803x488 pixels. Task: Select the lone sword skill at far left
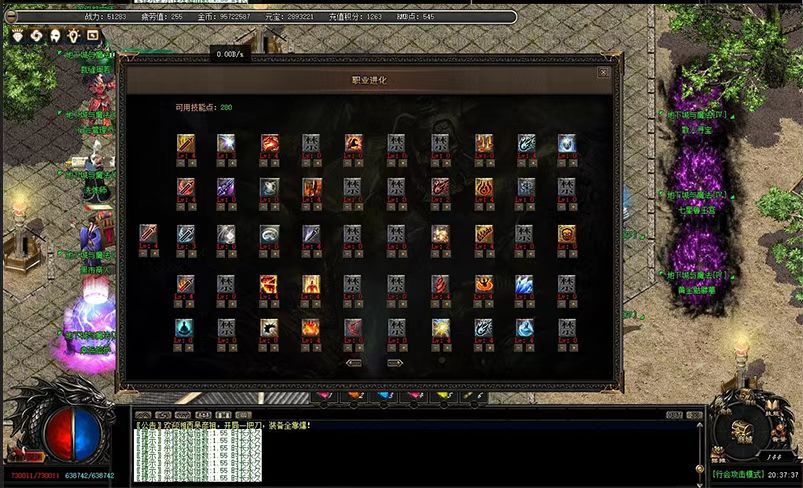pos(148,234)
